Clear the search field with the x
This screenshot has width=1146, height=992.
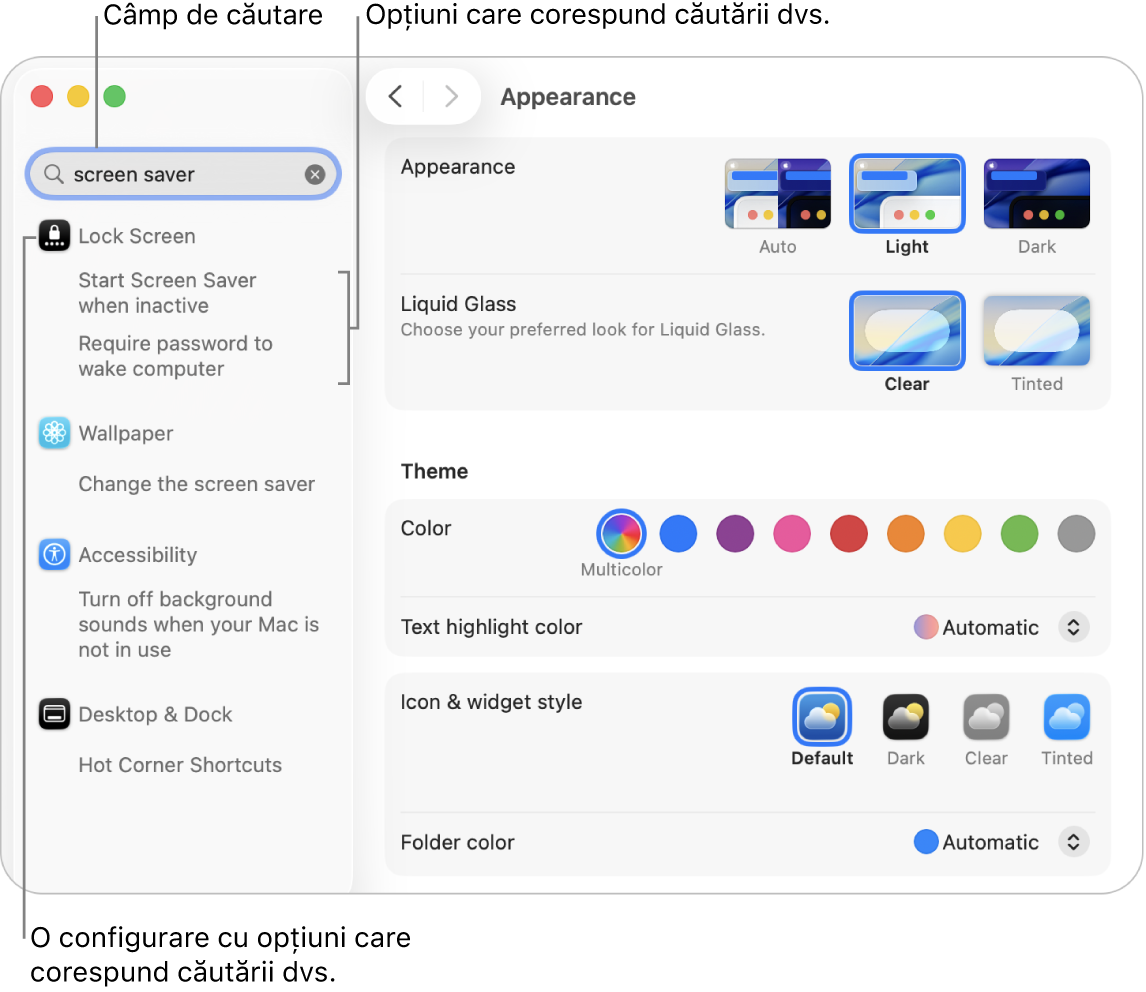click(x=315, y=173)
